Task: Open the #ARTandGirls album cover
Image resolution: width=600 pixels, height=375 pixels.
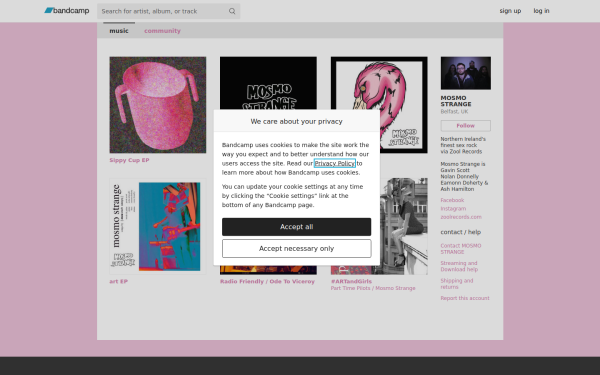Action: click(404, 226)
